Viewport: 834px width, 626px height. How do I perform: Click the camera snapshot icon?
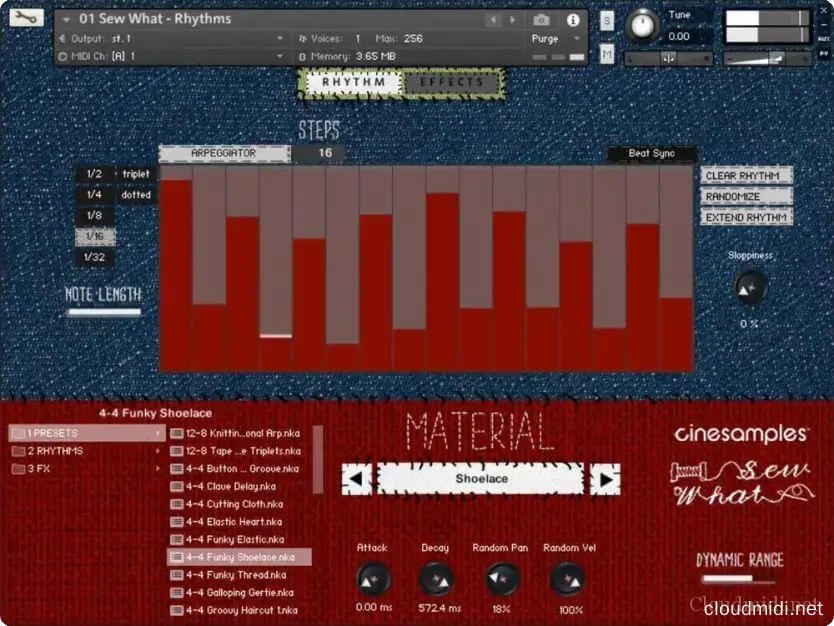[541, 19]
